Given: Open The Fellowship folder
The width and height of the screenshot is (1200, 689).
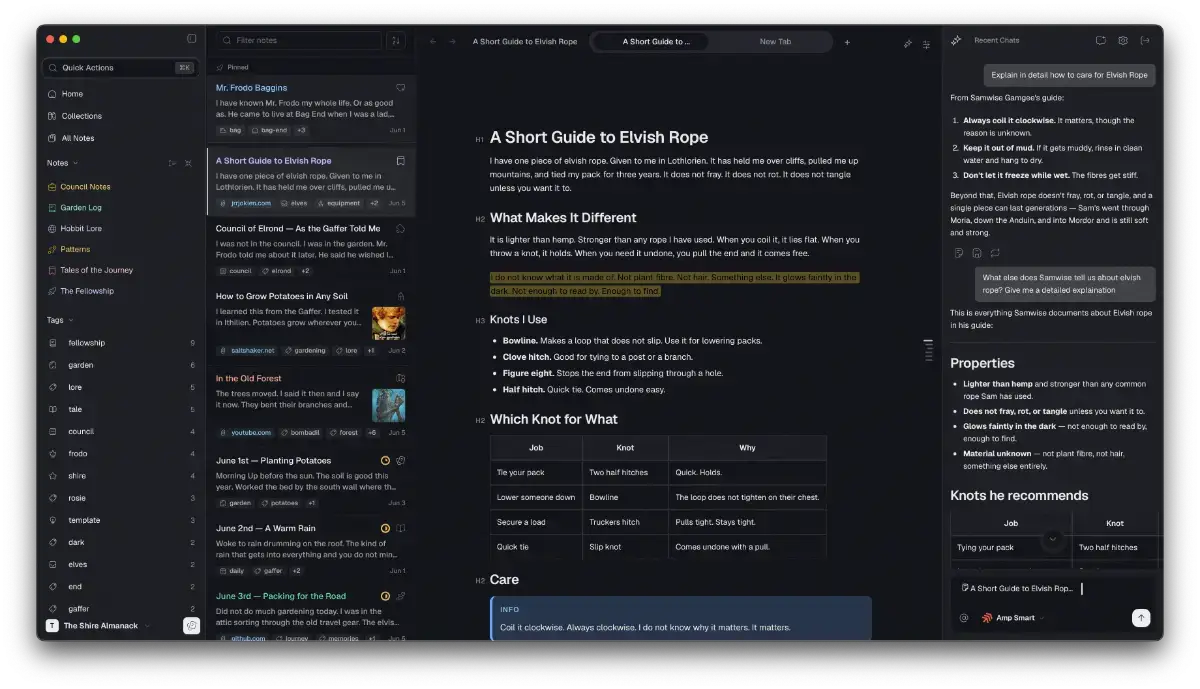Looking at the screenshot, I should (x=122, y=292).
